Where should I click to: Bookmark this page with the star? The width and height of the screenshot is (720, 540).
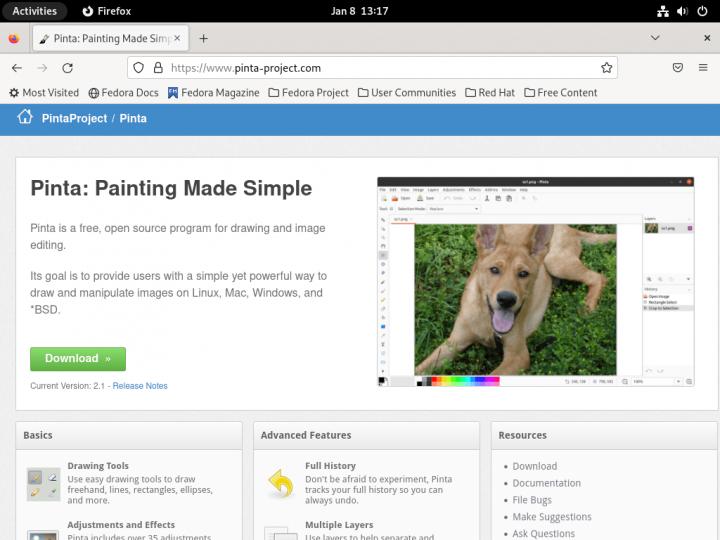click(x=607, y=68)
